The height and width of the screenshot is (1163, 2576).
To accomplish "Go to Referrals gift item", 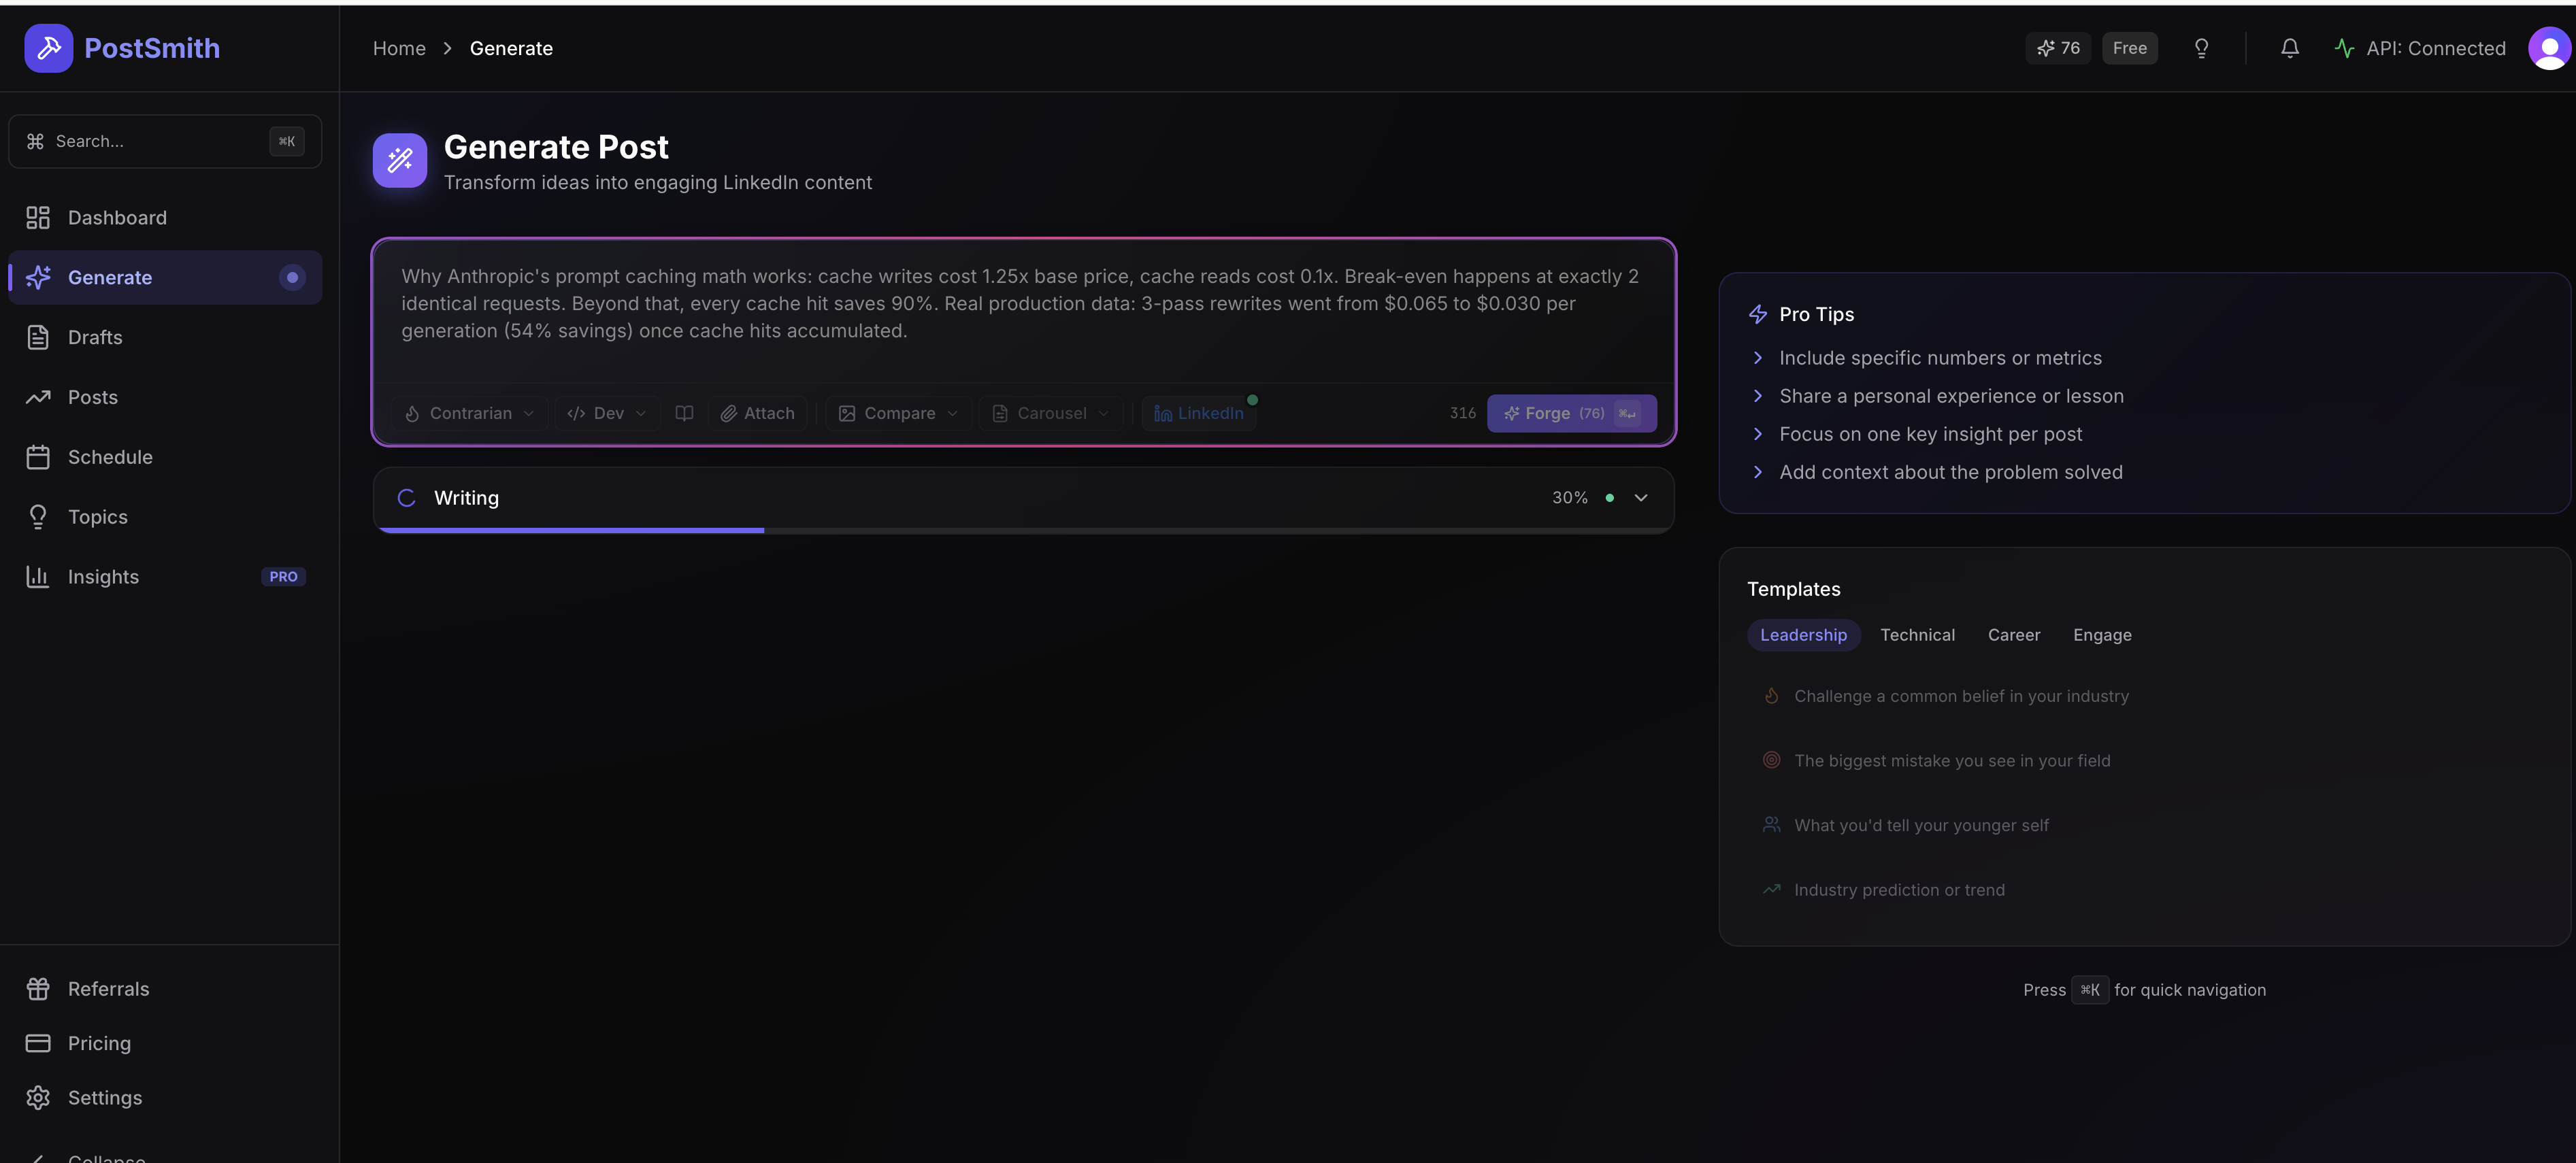I will 108,989.
